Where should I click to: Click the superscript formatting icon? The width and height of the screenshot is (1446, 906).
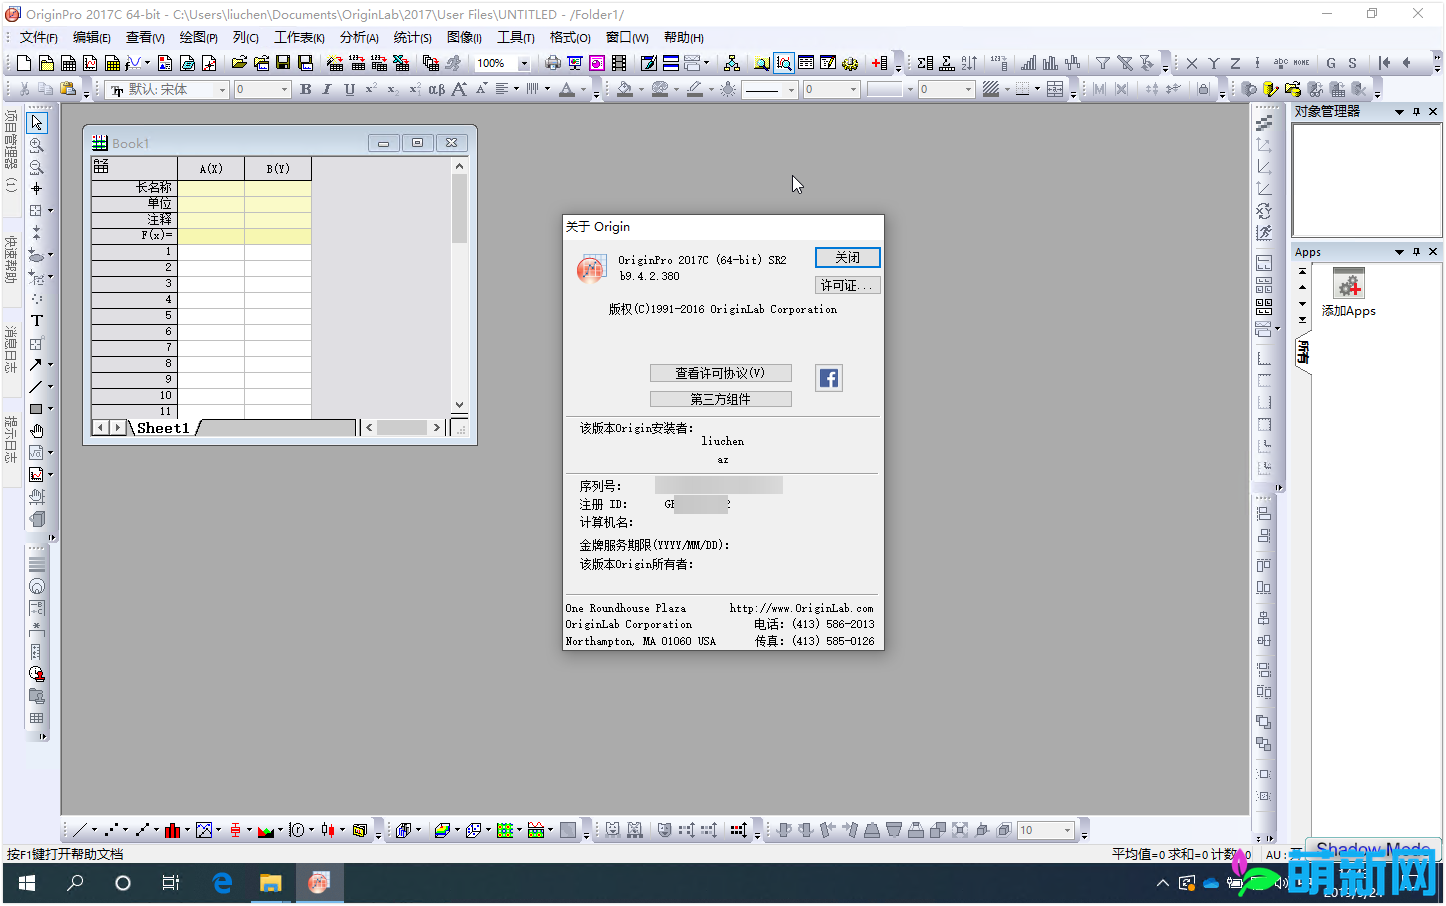(x=371, y=89)
